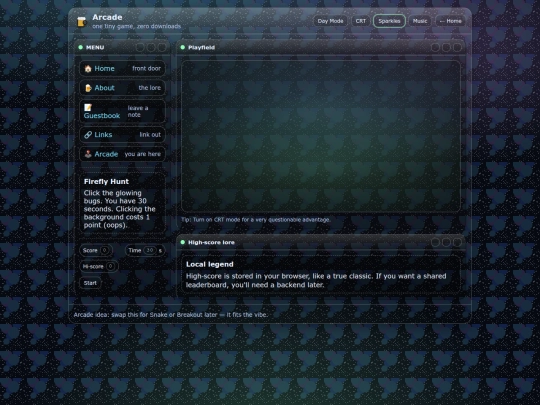Click the first circle button in Playfield title bar

[435, 48]
